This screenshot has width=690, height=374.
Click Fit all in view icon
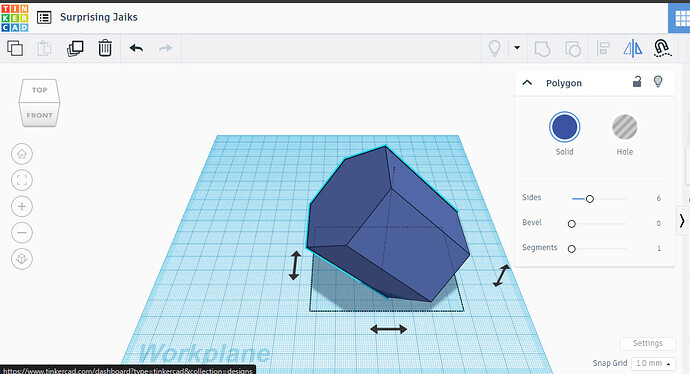coord(22,180)
